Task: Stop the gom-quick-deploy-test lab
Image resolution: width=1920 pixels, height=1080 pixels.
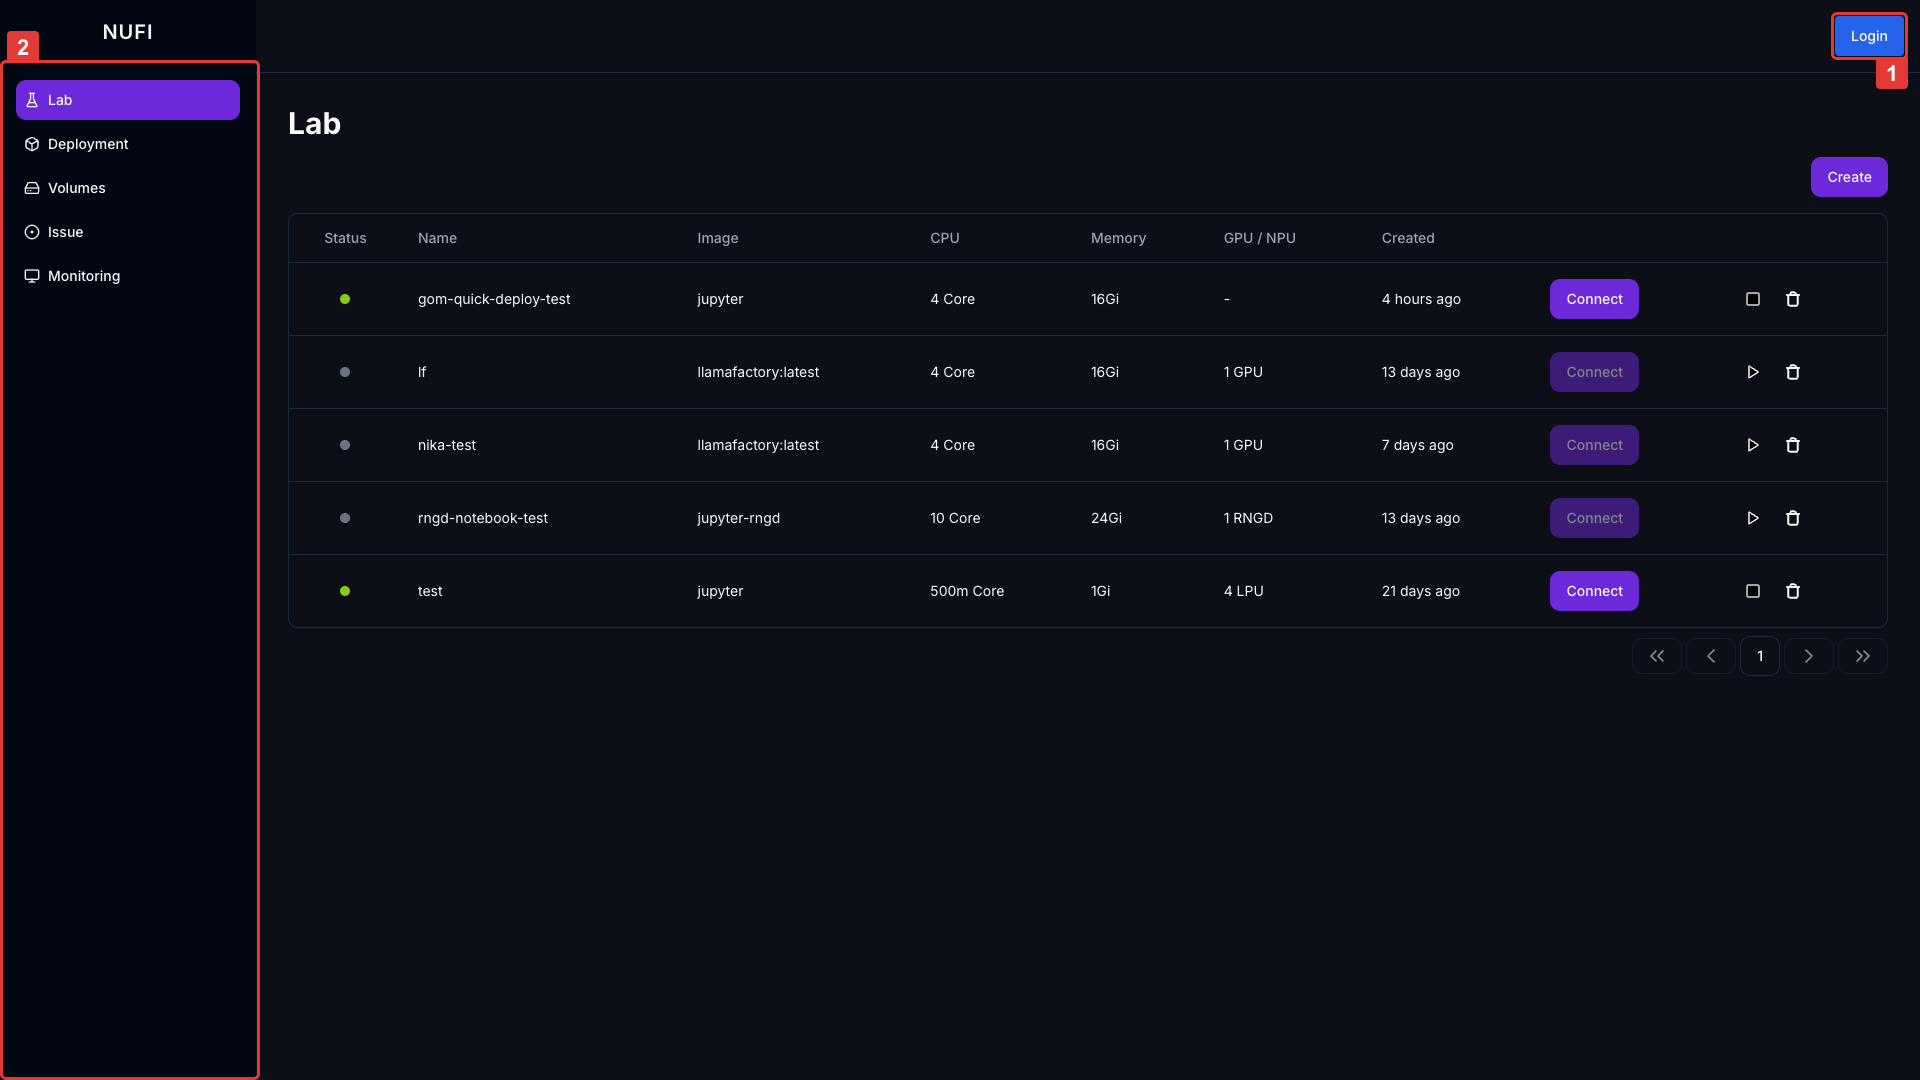Action: point(1752,299)
